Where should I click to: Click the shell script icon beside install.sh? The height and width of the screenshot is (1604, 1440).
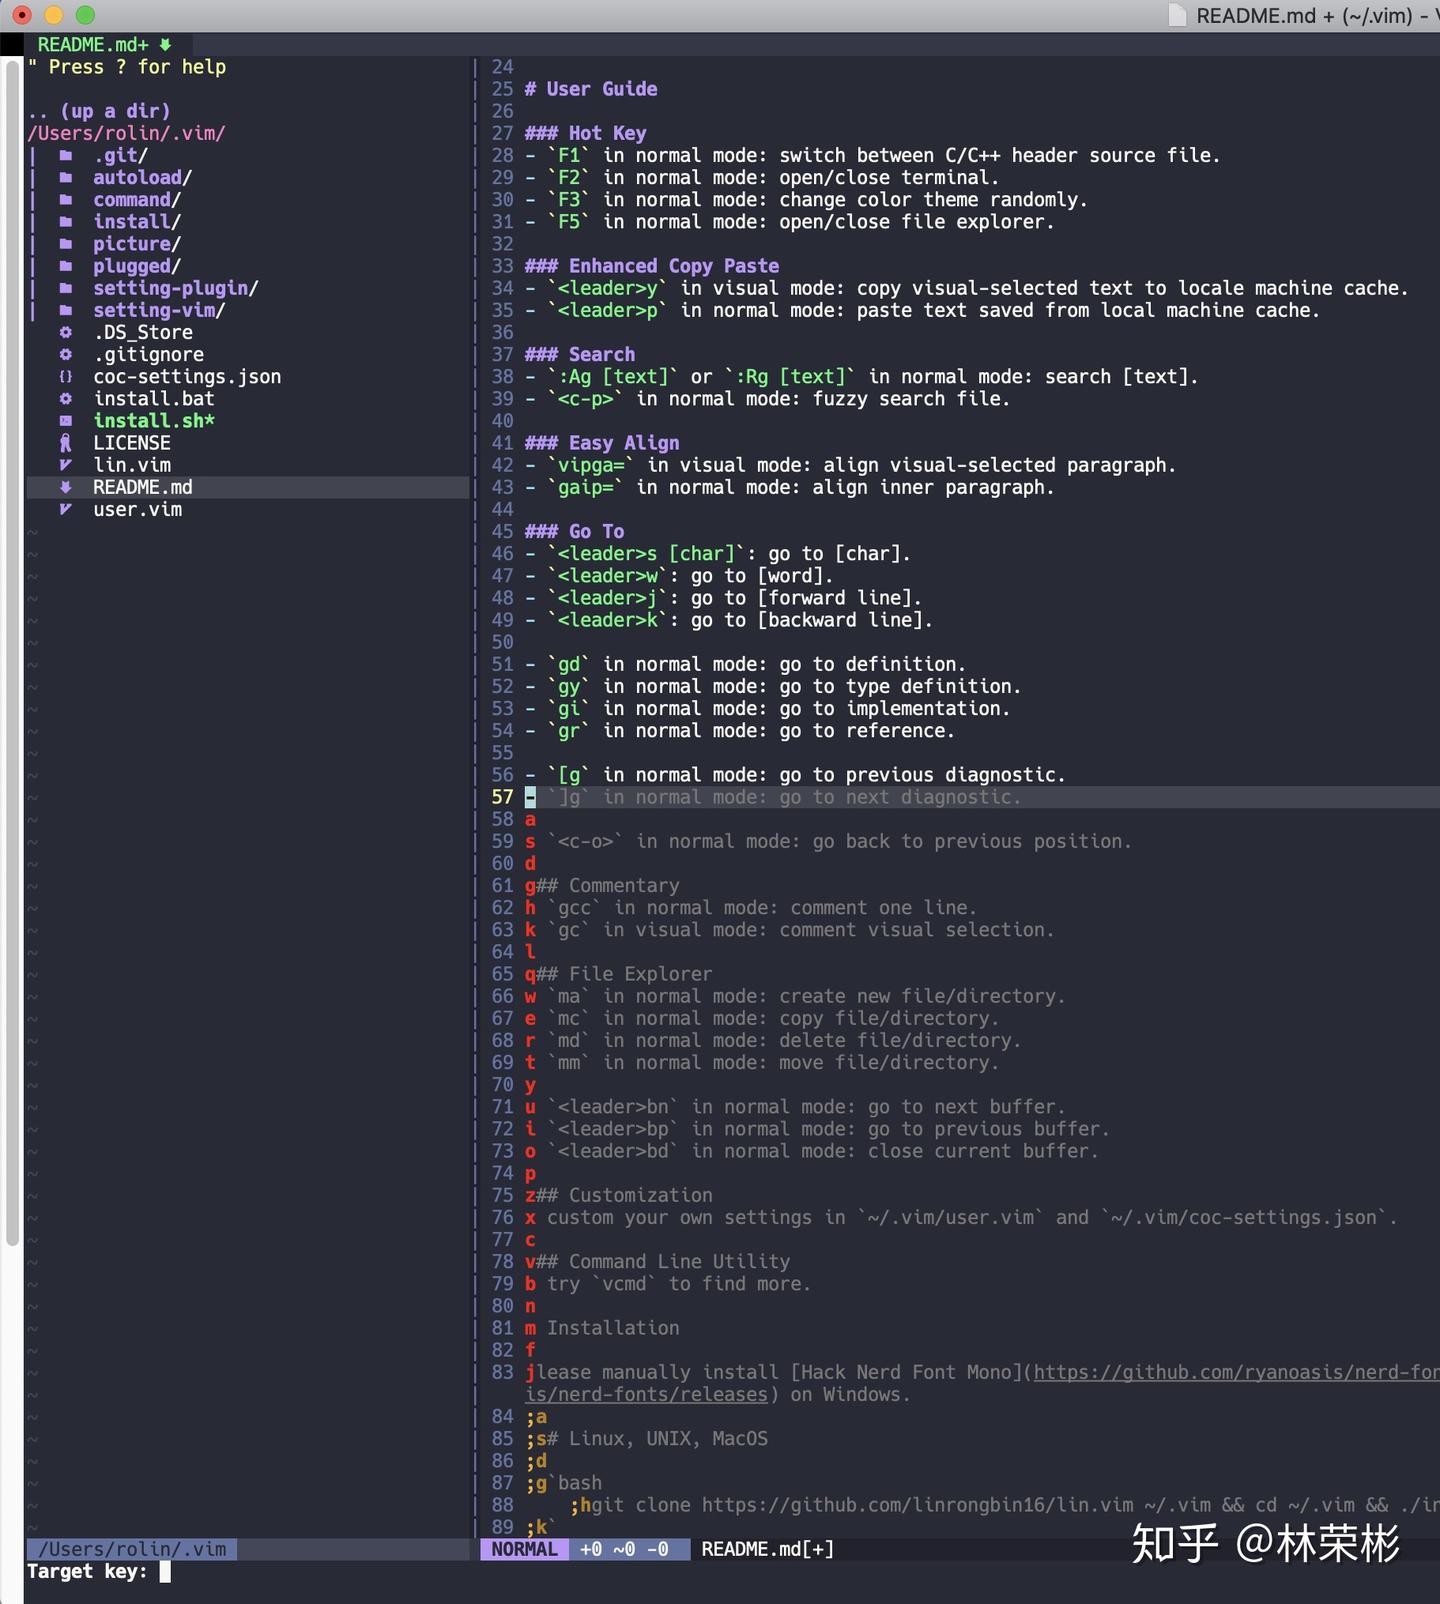pos(66,421)
